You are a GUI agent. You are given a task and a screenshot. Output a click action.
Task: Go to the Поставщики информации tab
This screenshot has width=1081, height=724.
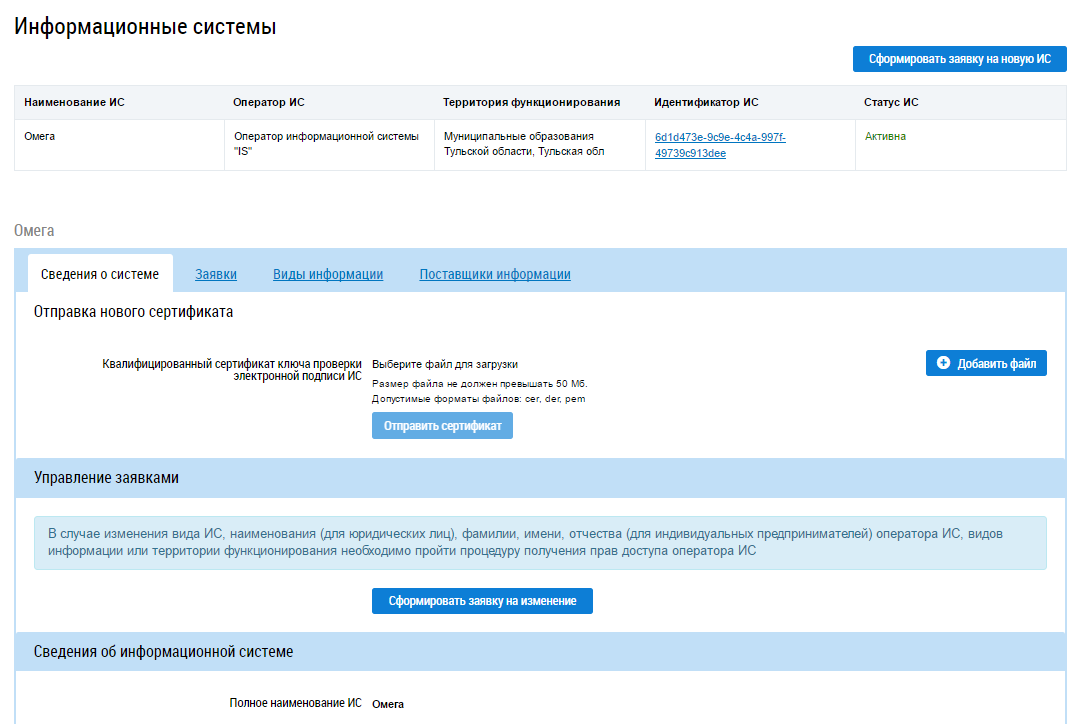click(495, 275)
